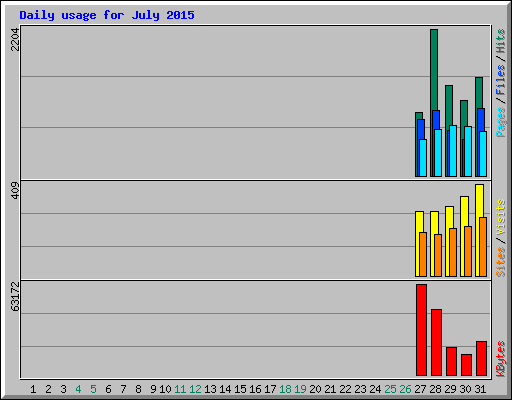This screenshot has width=512, height=400.
Task: Click the Y-axis value 409
Action: [15, 190]
